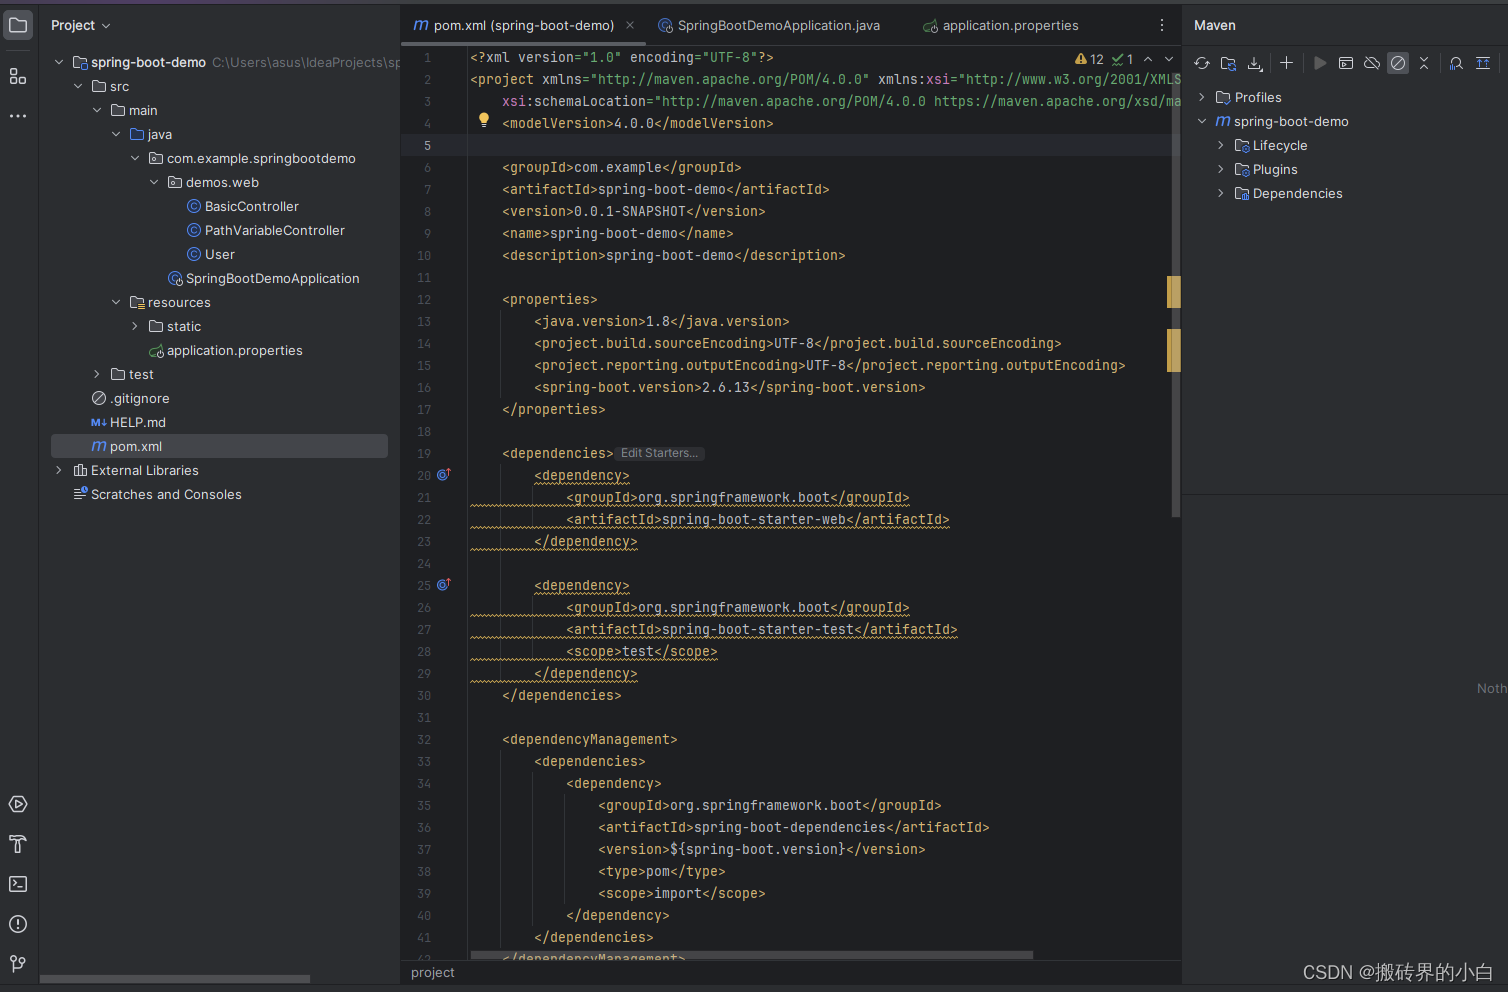Click the editor vertical scrollbar thumb
This screenshot has height=992, width=1508.
[1176, 280]
